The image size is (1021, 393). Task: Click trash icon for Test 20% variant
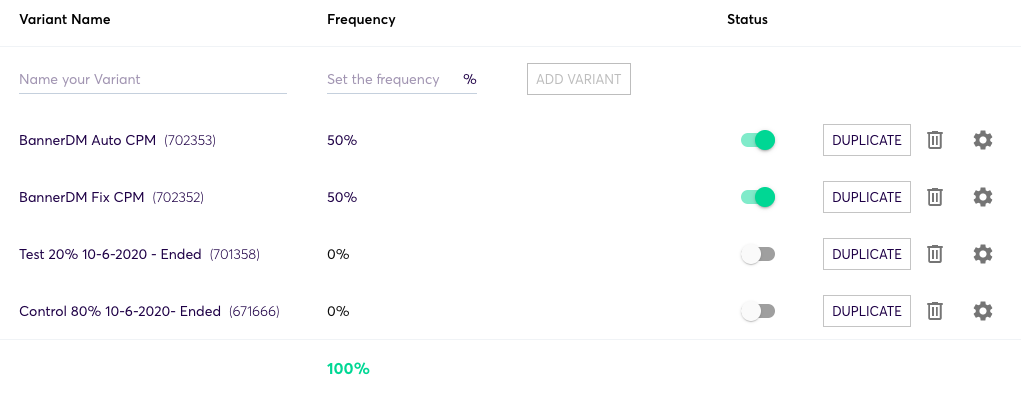(x=934, y=254)
